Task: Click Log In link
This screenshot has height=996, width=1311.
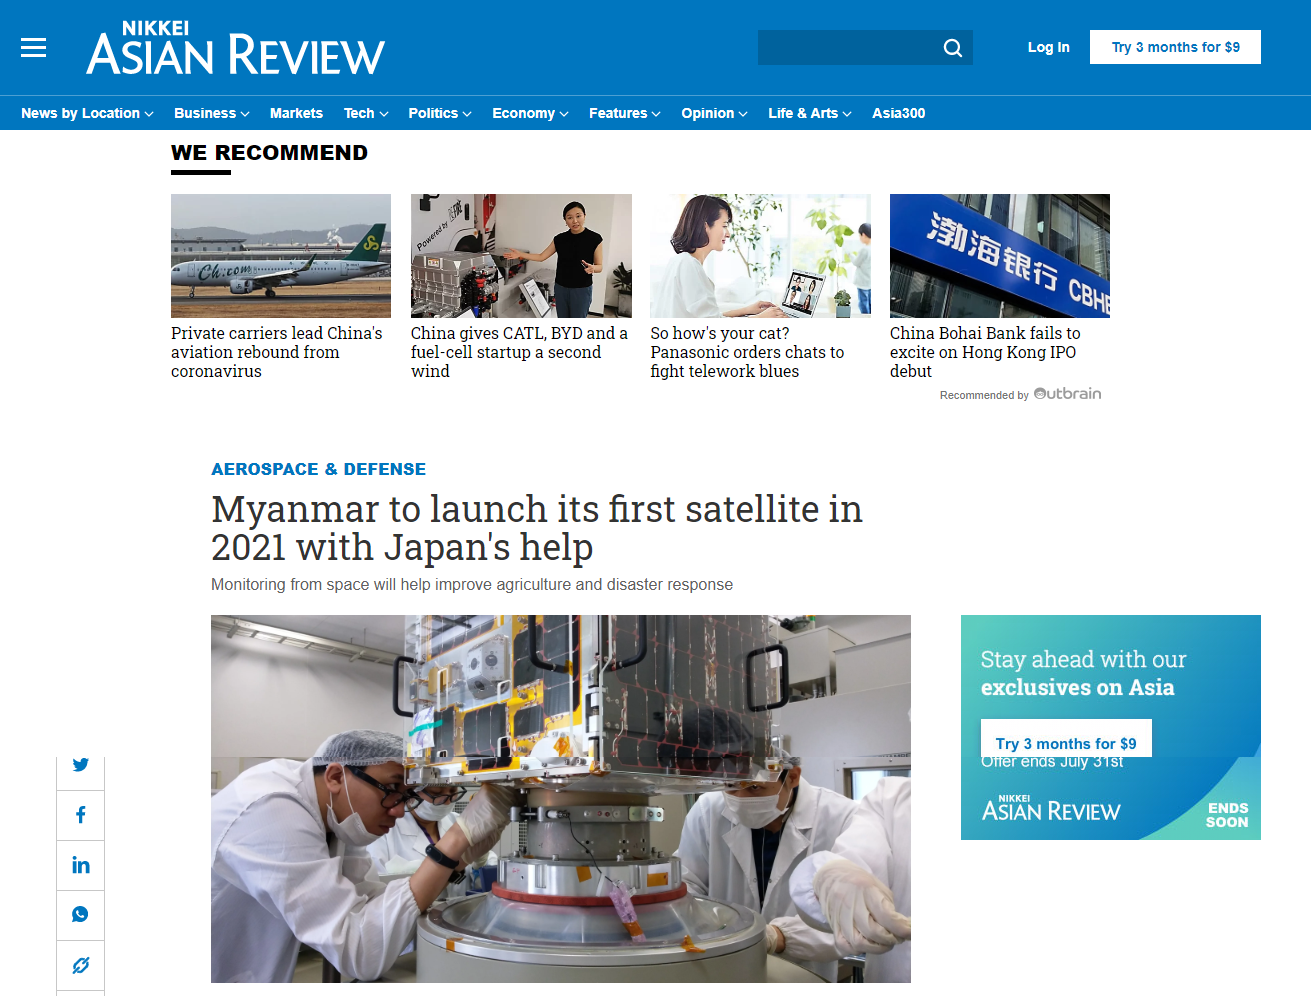Action: point(1048,47)
